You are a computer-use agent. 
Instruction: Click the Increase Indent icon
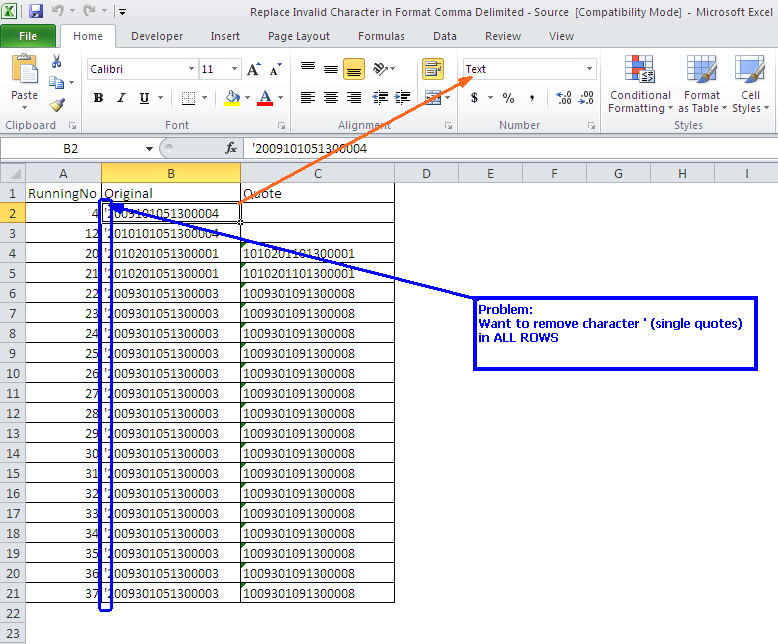click(x=402, y=98)
